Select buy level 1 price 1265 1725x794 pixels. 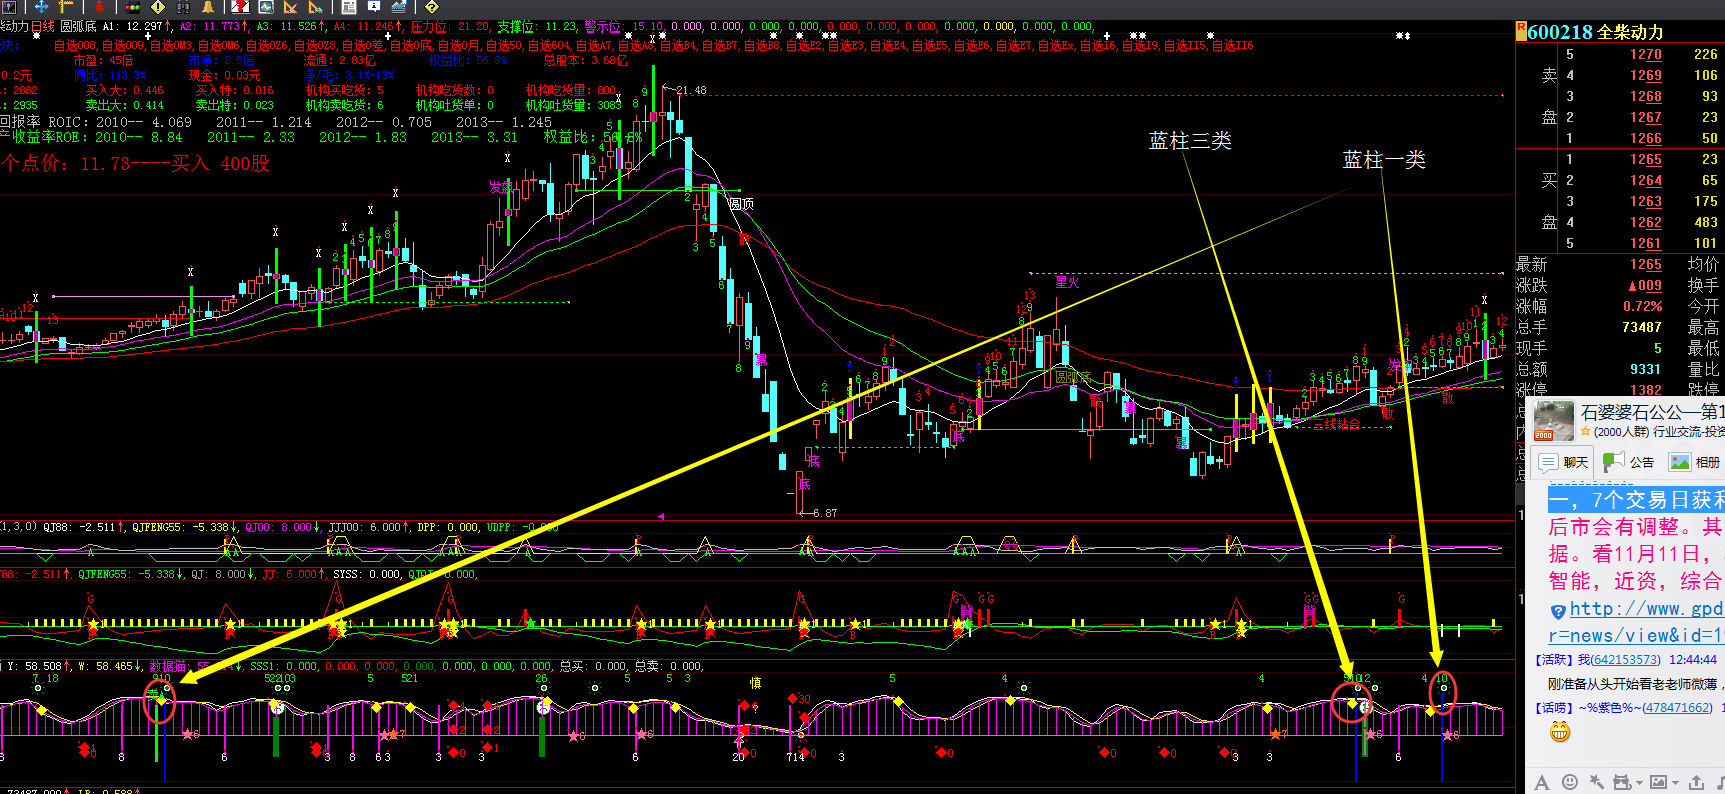1646,160
